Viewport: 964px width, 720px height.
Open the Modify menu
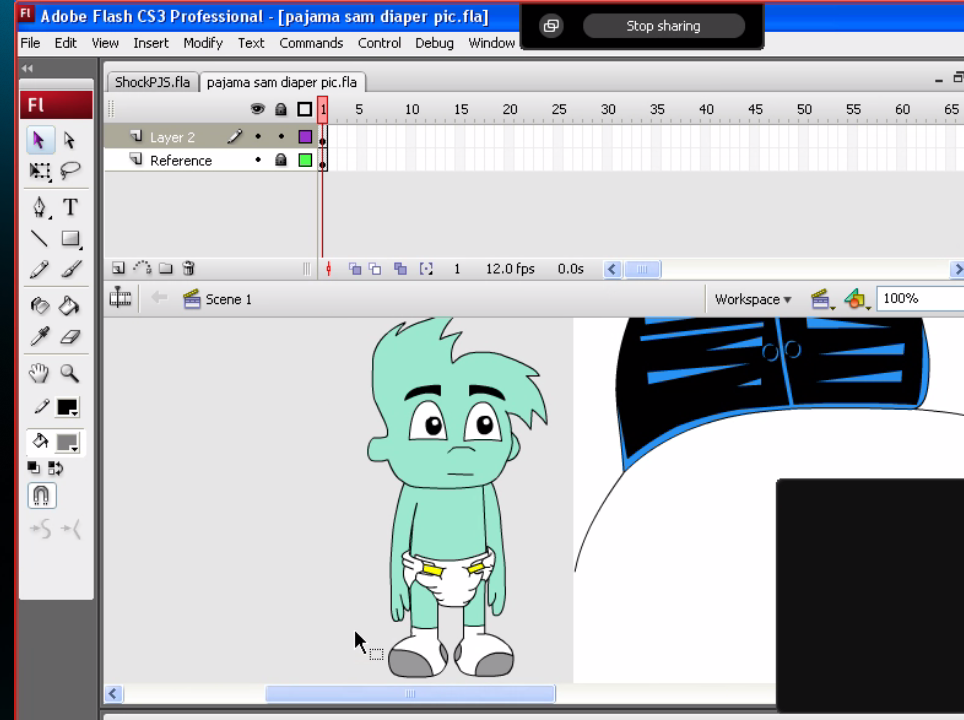203,43
